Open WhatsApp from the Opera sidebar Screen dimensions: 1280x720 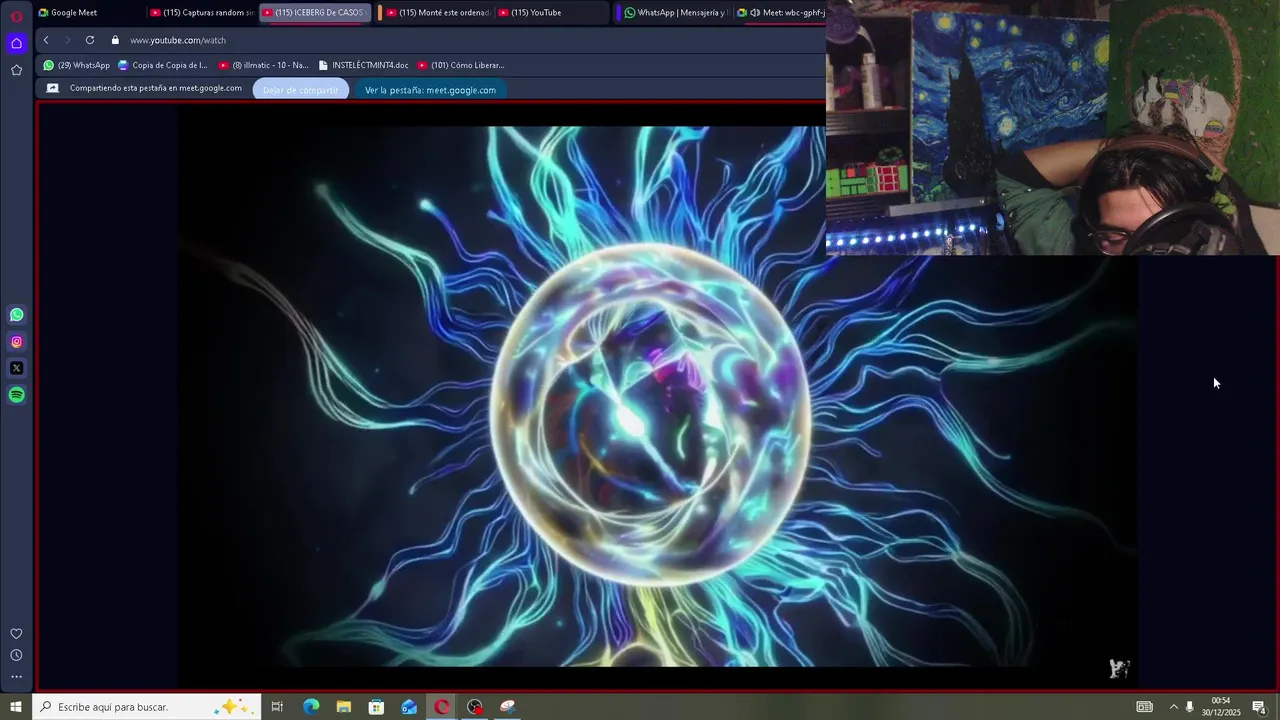point(16,315)
